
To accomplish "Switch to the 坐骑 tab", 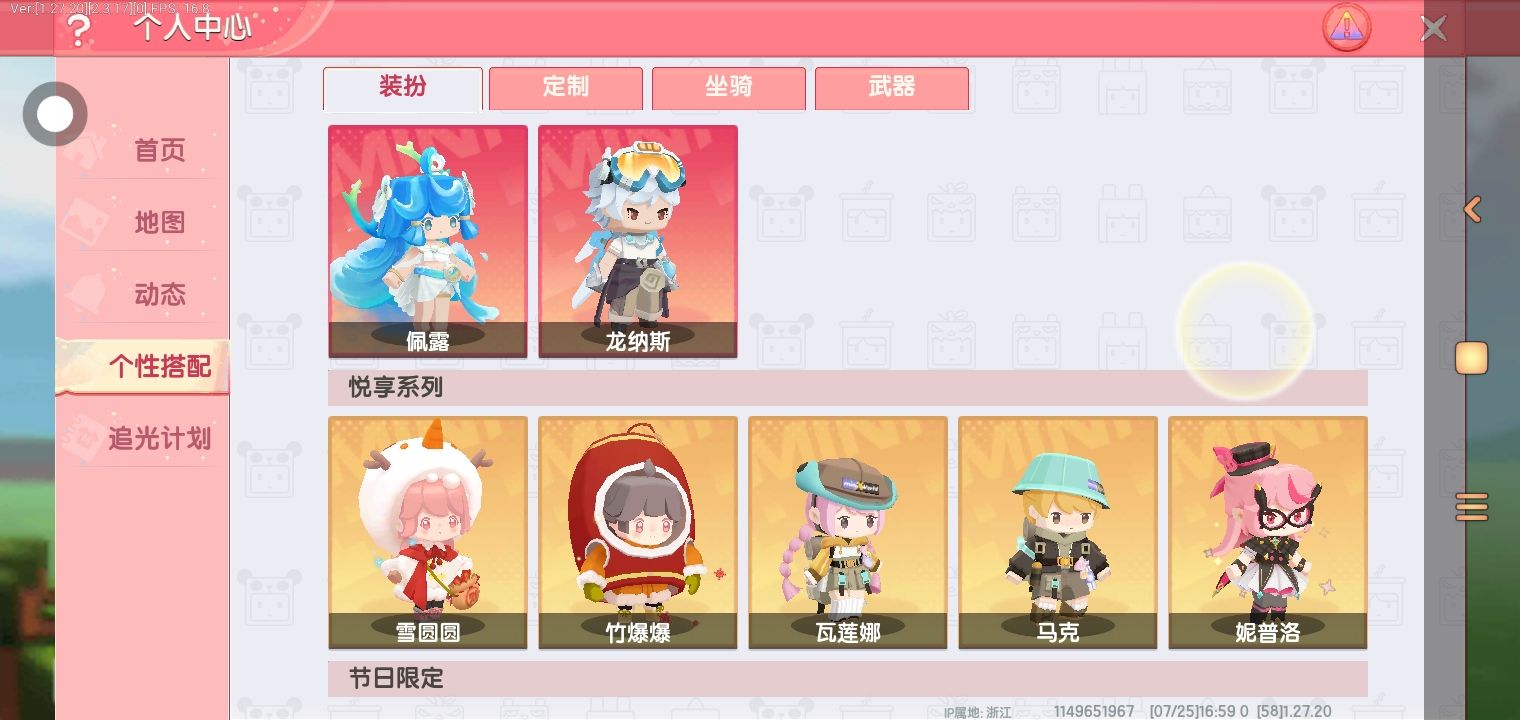I will (x=729, y=88).
